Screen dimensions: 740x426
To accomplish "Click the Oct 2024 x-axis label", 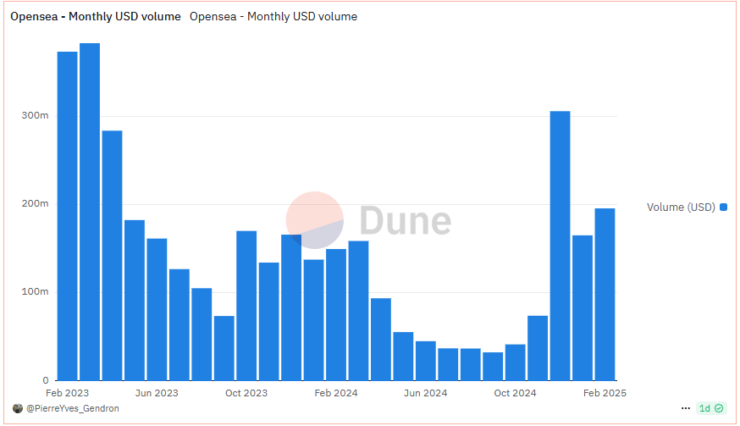I will tap(515, 393).
